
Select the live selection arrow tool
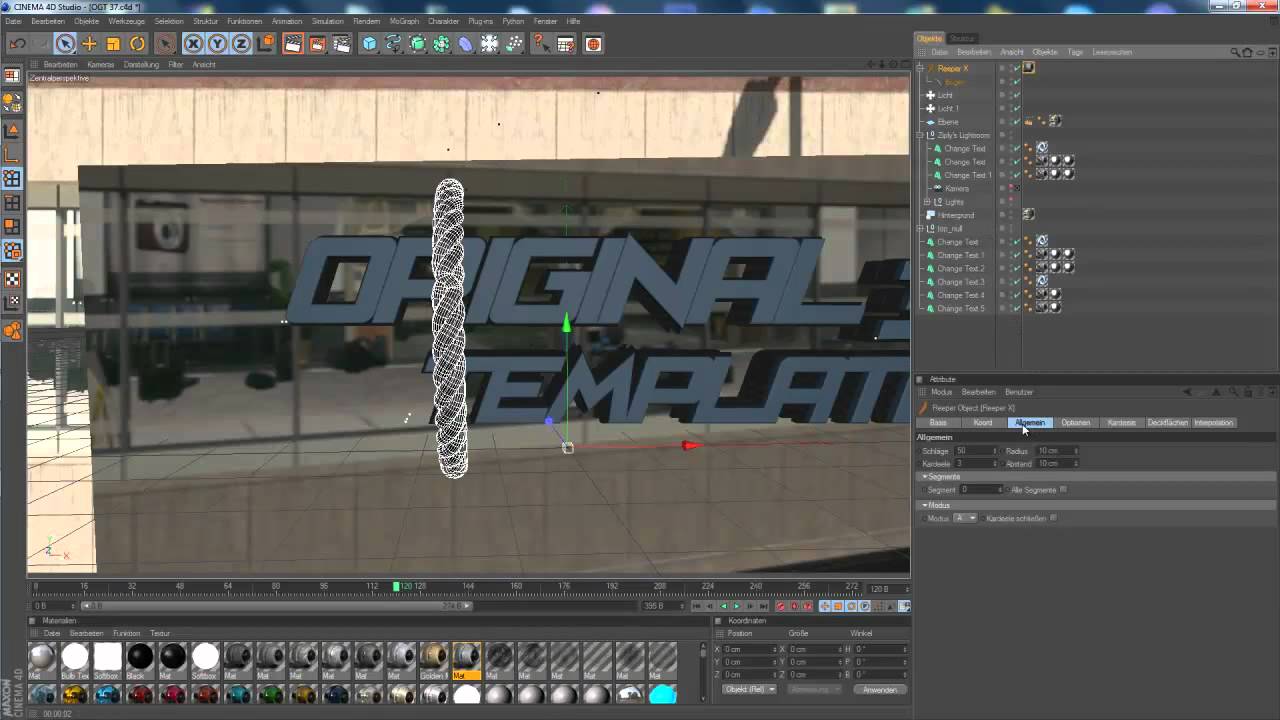click(65, 44)
